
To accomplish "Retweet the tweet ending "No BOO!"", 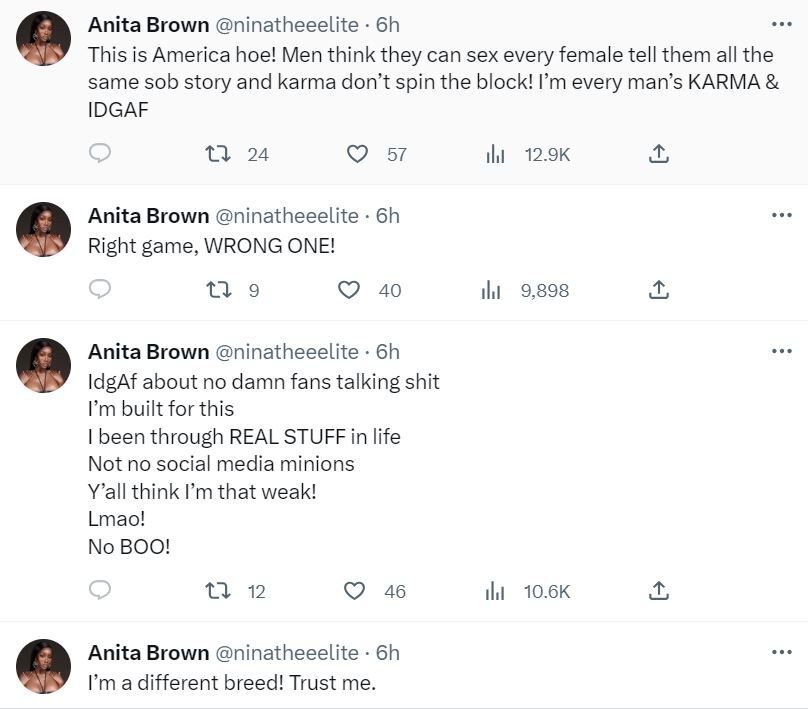I will (x=213, y=591).
